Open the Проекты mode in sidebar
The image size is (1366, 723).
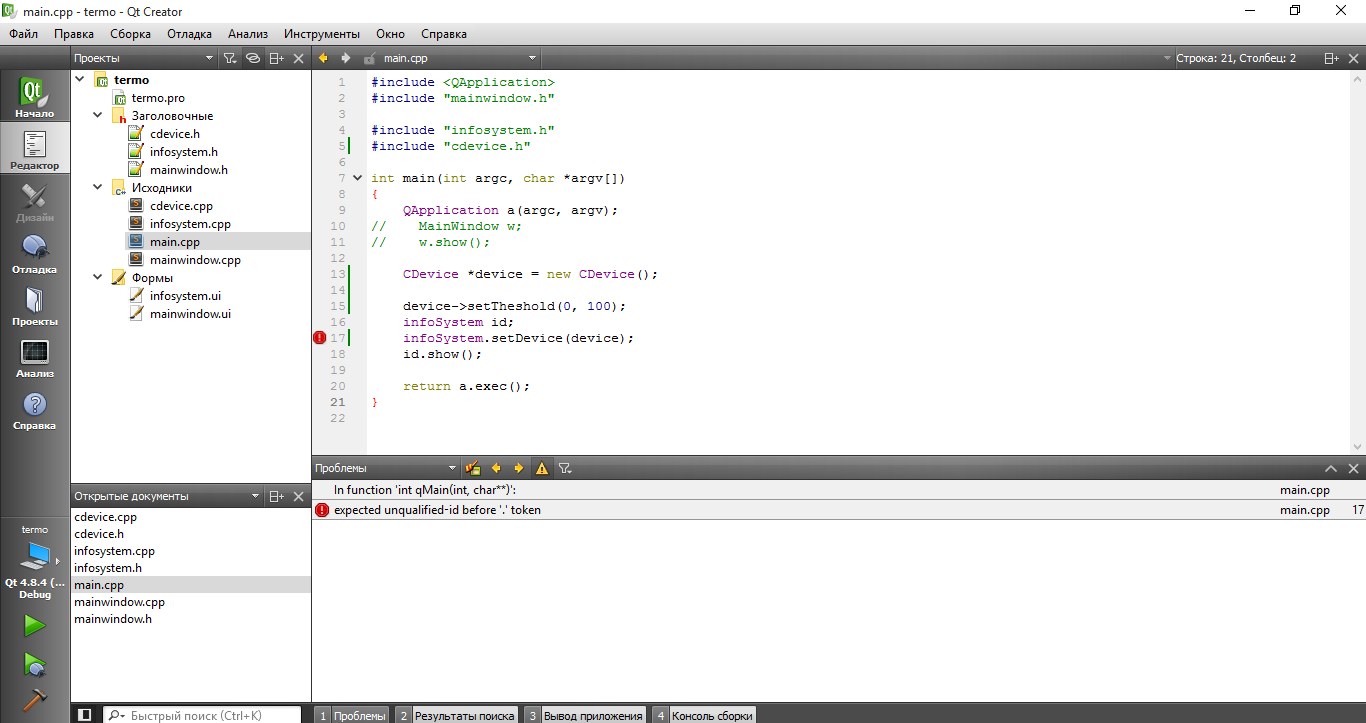pyautogui.click(x=35, y=304)
